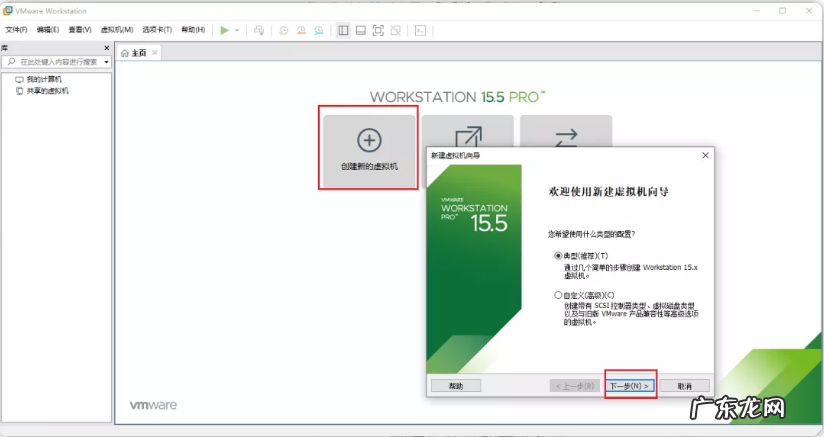This screenshot has height=437, width=824.
Task: Open the 查看(V) menu
Action: click(x=80, y=30)
